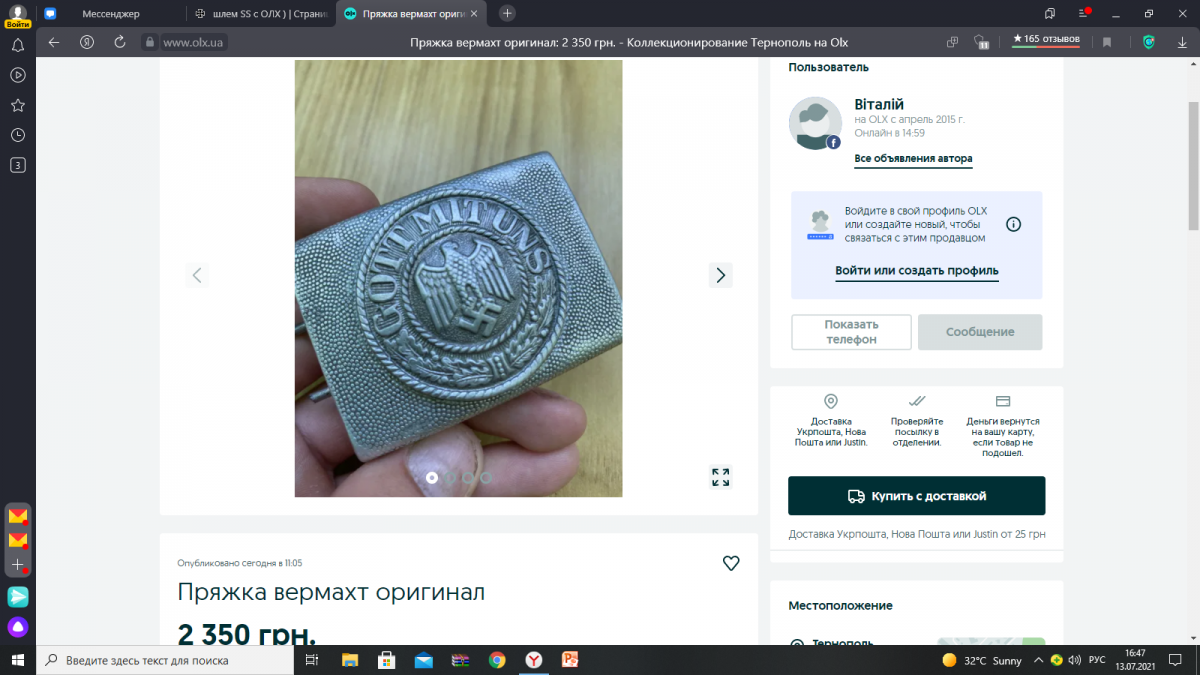Open the Yandex Я home button
This screenshot has height=675, width=1200.
point(87,42)
